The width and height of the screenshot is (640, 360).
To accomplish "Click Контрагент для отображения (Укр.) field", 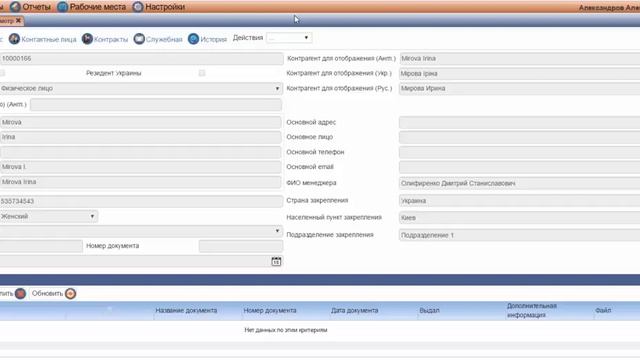I will pyautogui.click(x=520, y=73).
